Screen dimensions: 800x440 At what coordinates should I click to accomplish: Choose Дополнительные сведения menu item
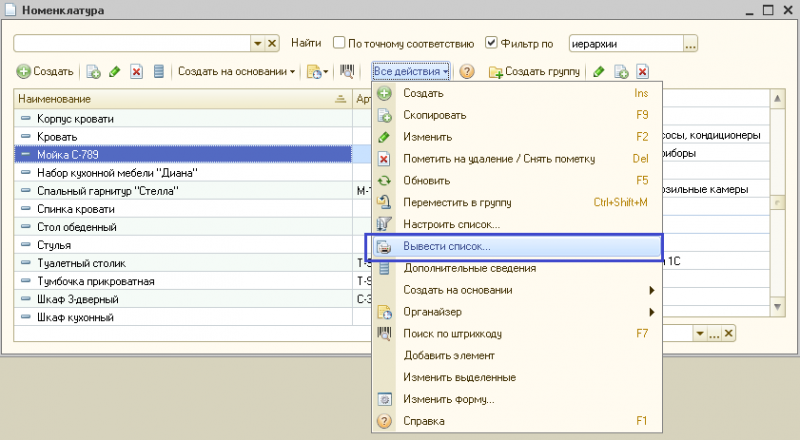(x=517, y=268)
